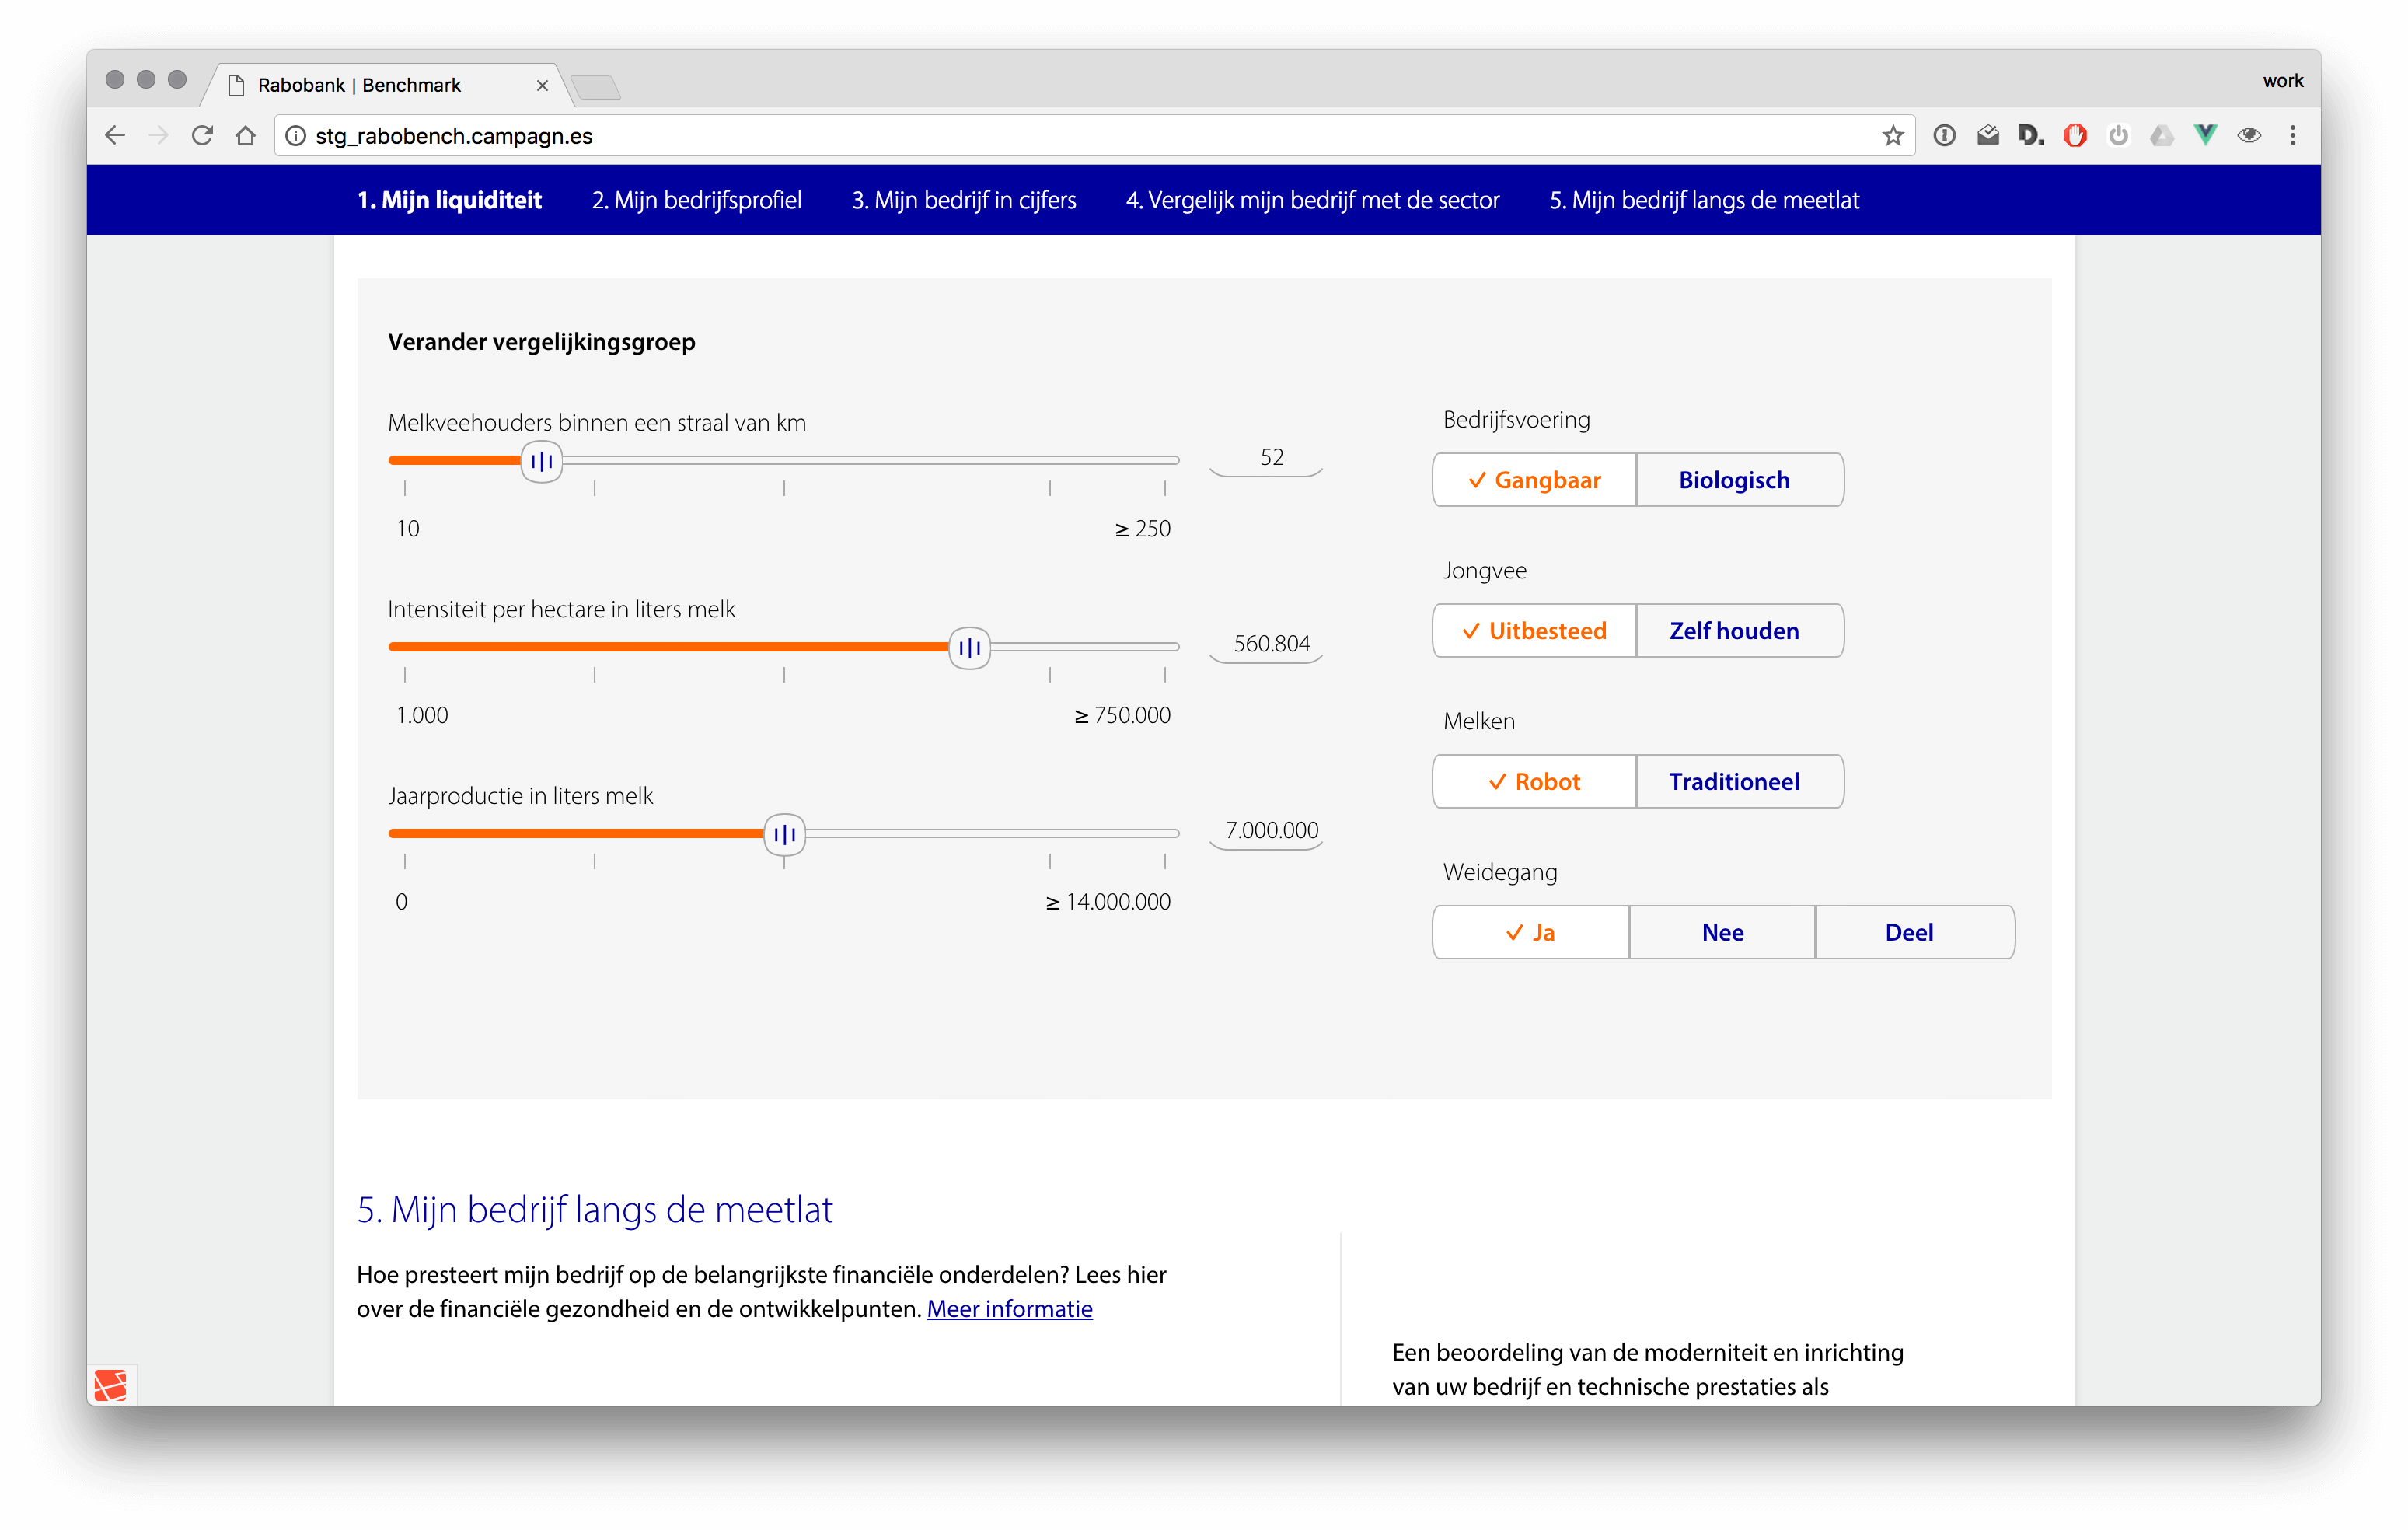Image resolution: width=2408 pixels, height=1530 pixels.
Task: Open the 1Password extension
Action: coord(1944,135)
